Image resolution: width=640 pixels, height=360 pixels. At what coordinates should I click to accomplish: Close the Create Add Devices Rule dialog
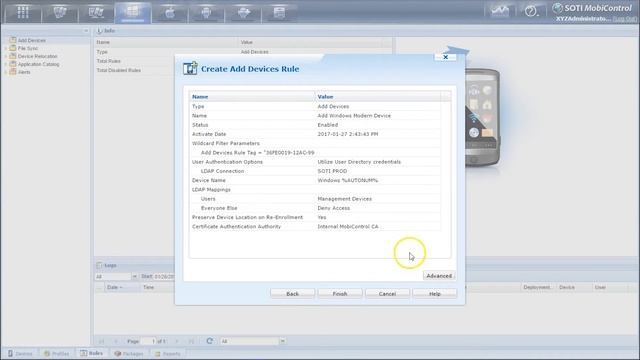(446, 57)
